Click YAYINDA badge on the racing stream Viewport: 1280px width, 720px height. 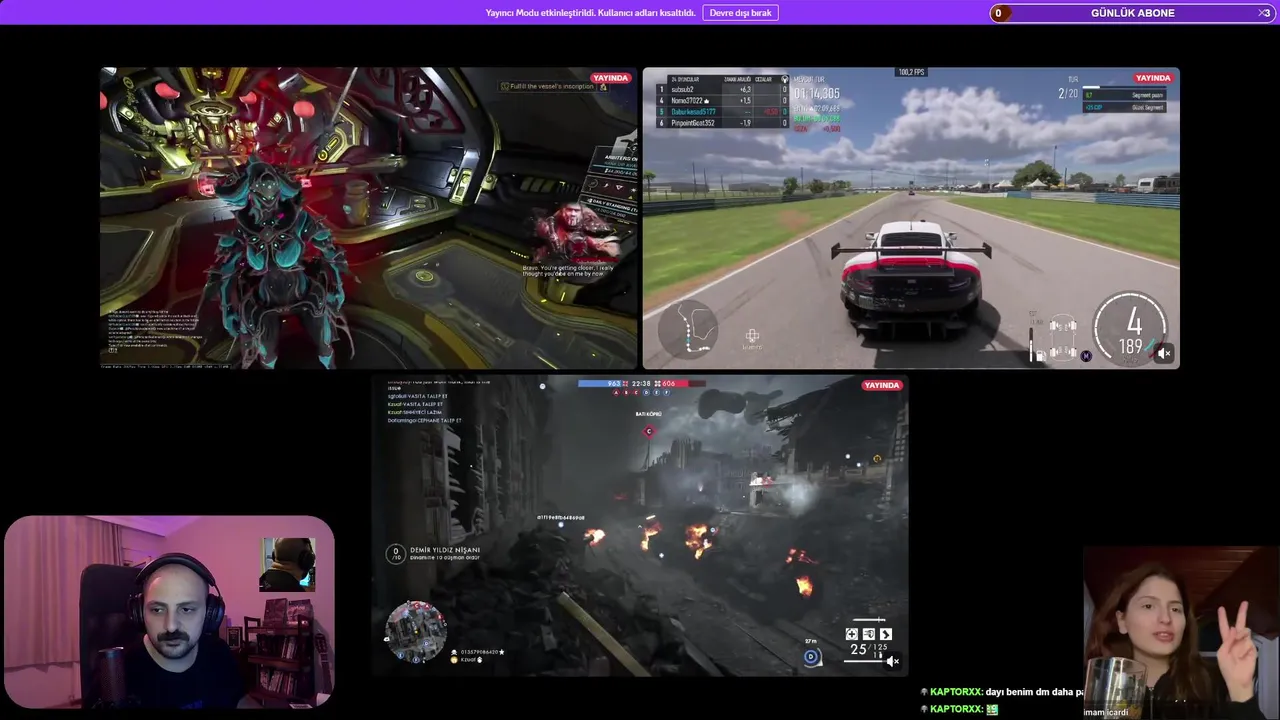click(x=1152, y=78)
